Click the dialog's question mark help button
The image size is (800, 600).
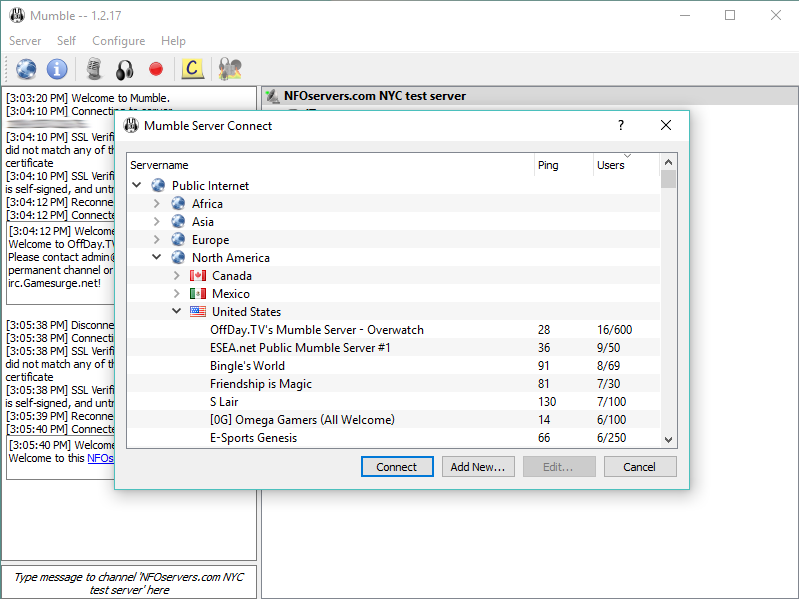click(621, 125)
